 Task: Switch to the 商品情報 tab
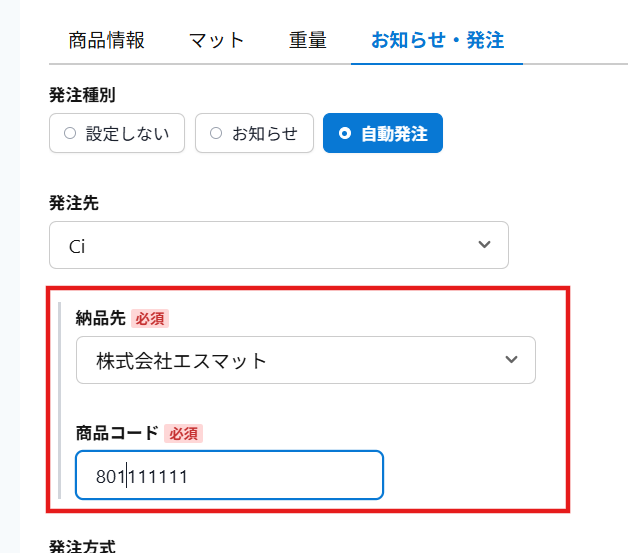(107, 41)
